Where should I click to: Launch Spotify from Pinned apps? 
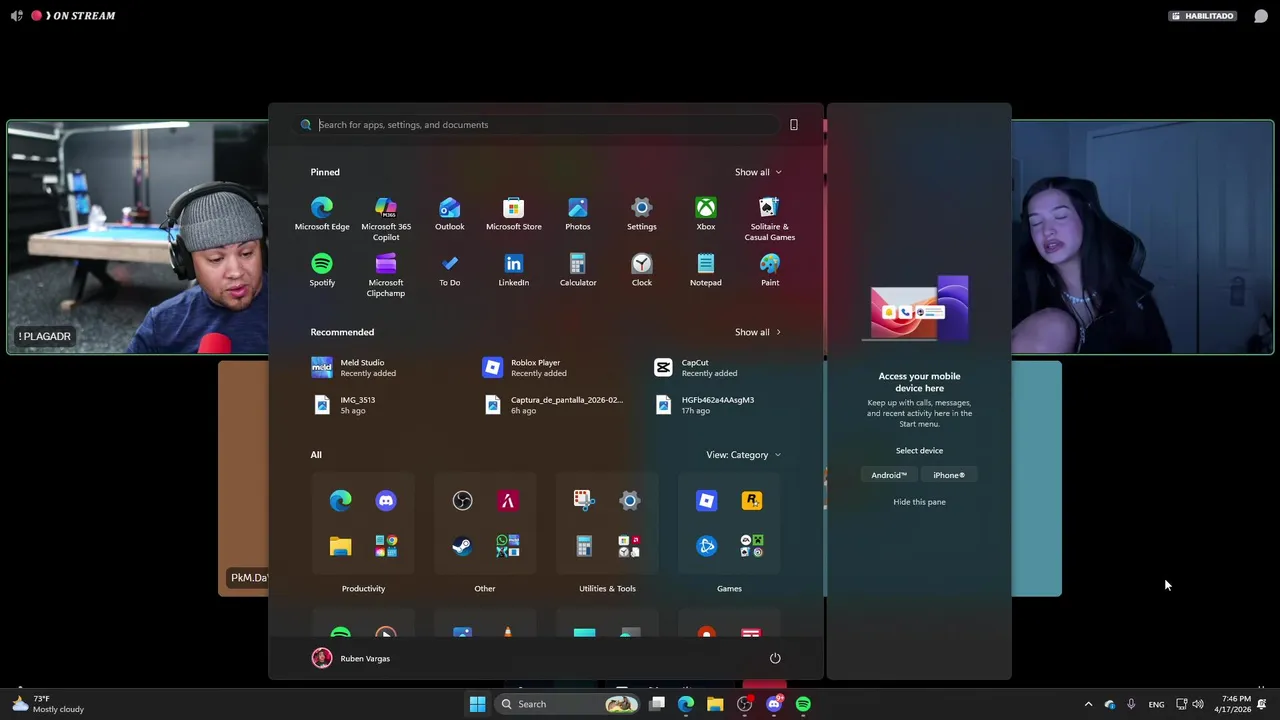[x=322, y=270]
